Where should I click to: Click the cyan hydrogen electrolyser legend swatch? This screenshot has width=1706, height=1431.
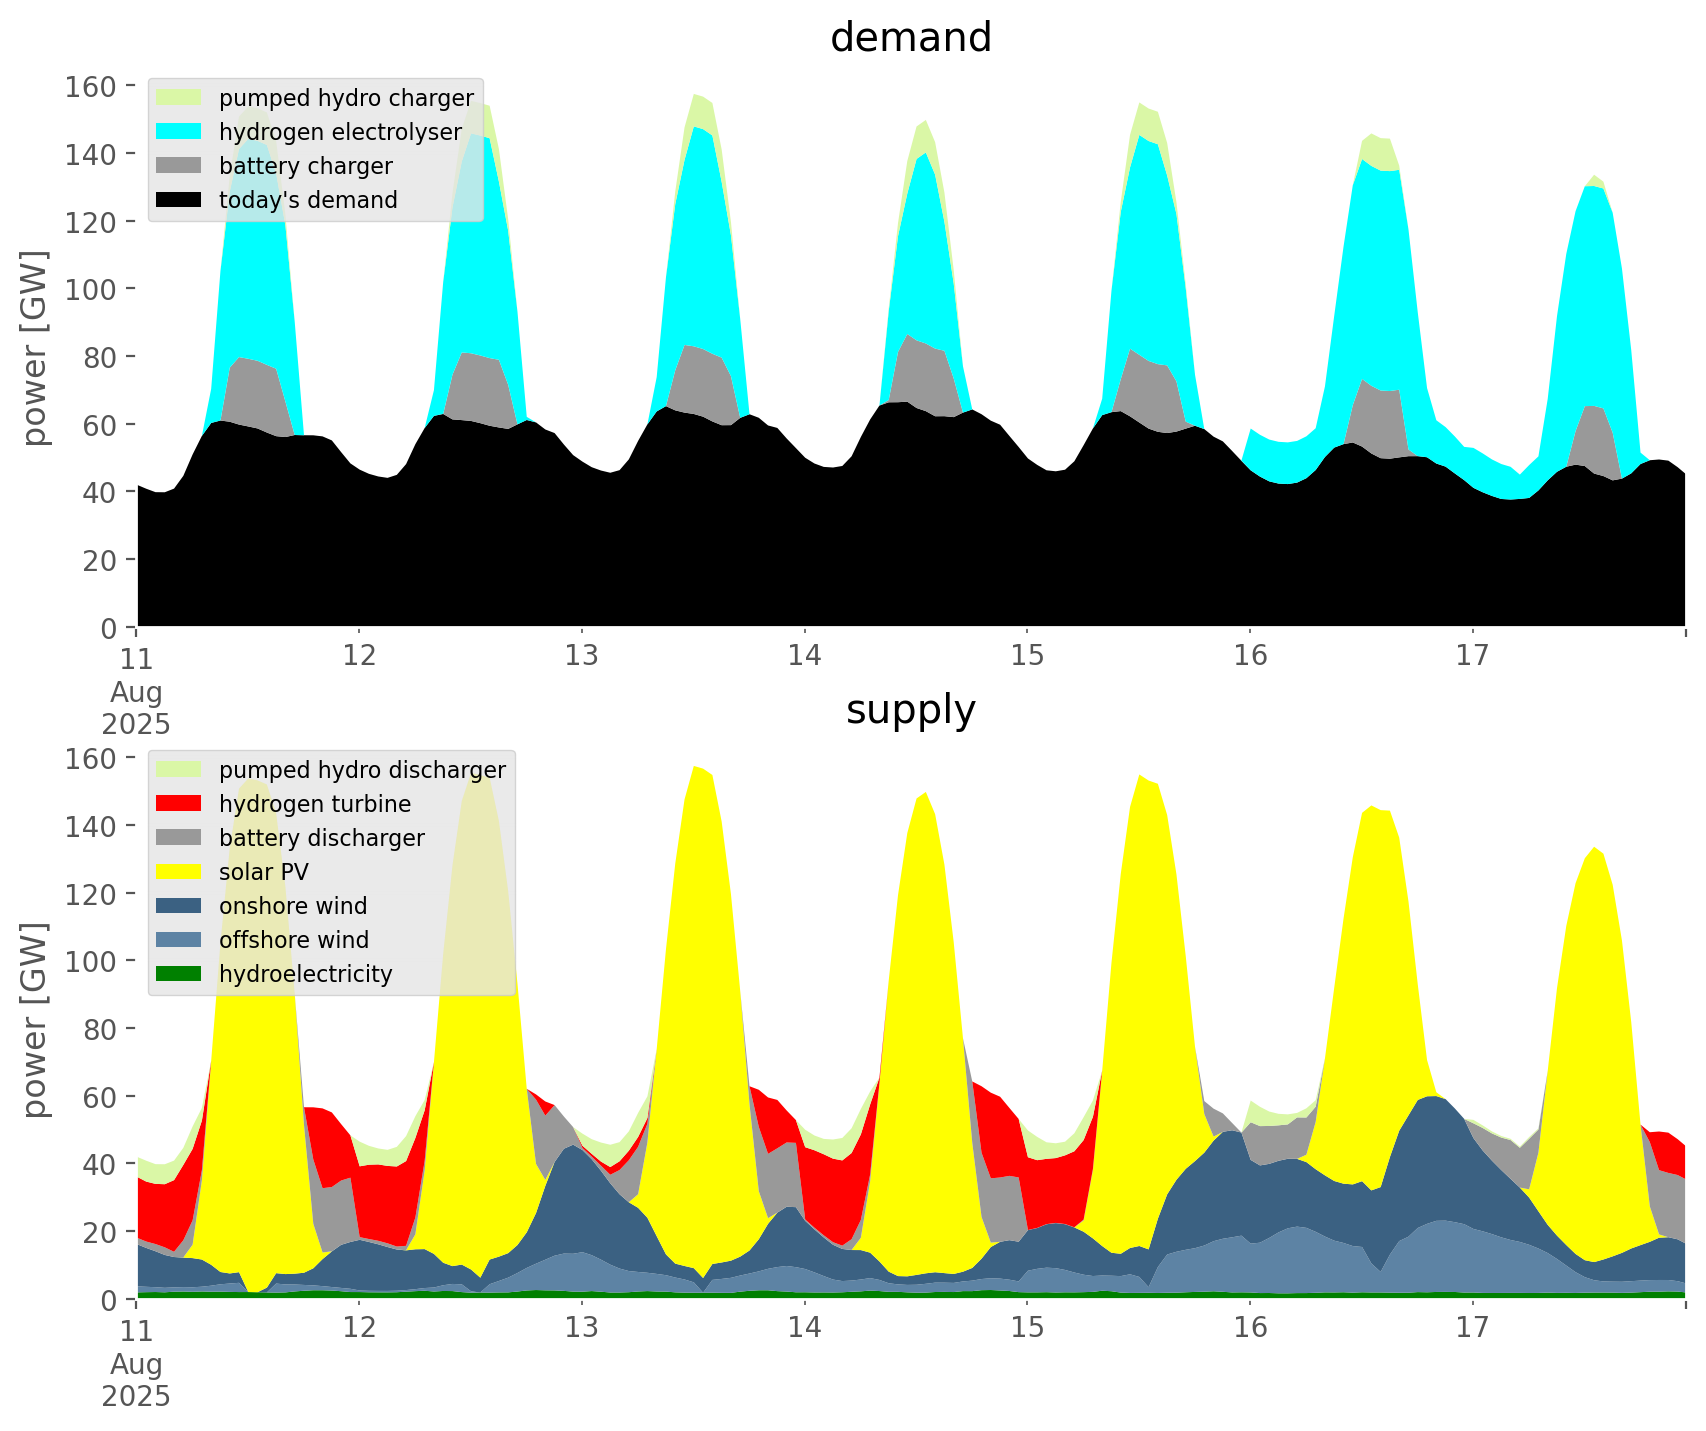pos(179,132)
